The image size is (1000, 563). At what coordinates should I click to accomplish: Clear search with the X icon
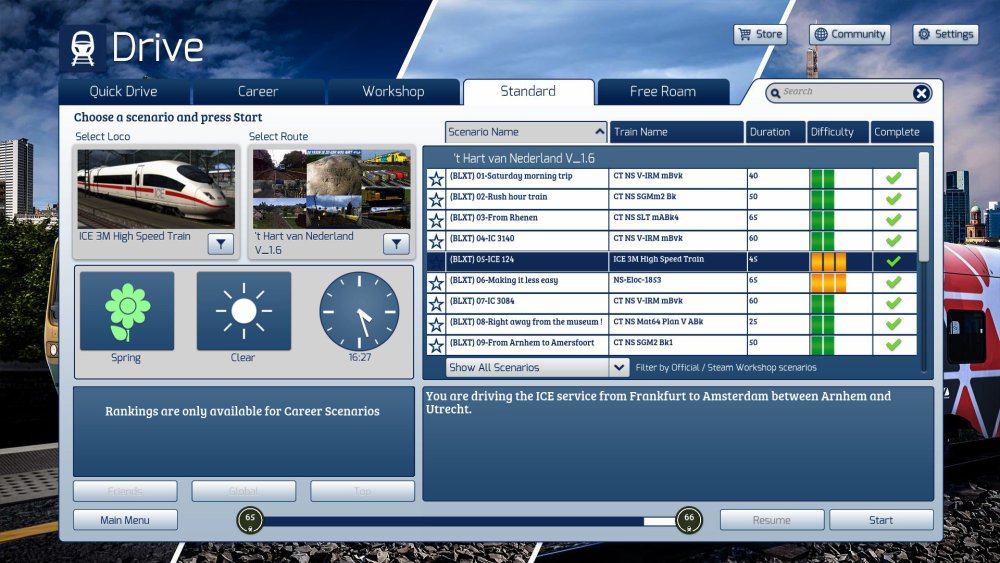pyautogui.click(x=921, y=93)
